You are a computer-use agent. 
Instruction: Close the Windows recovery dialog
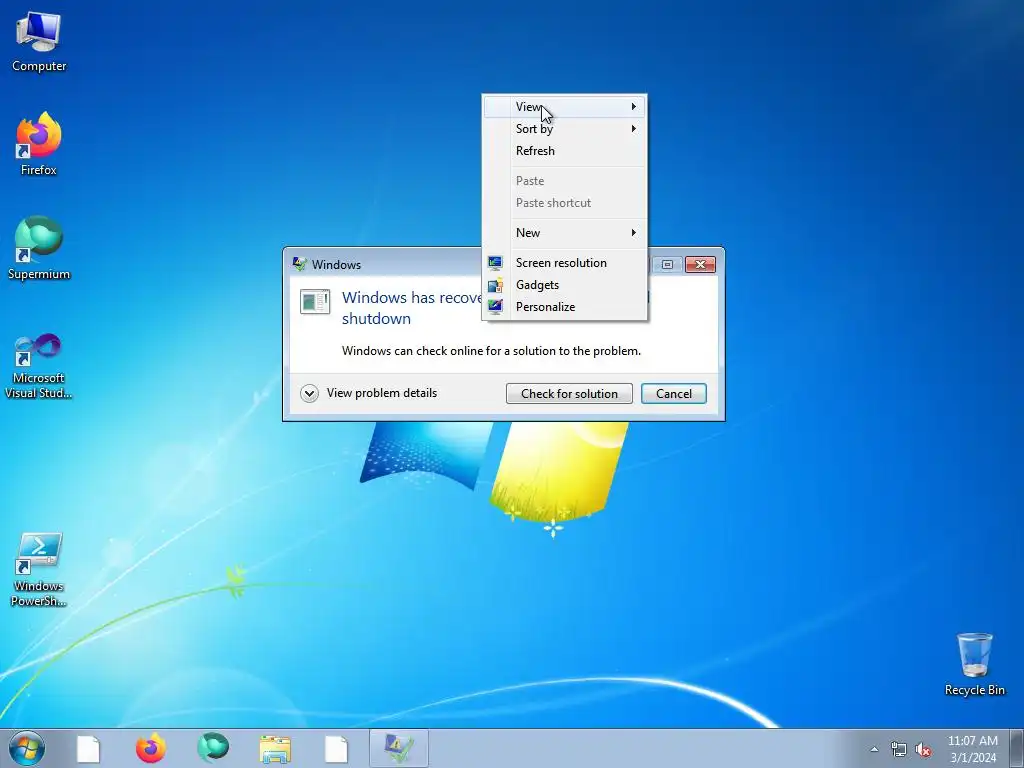click(700, 264)
